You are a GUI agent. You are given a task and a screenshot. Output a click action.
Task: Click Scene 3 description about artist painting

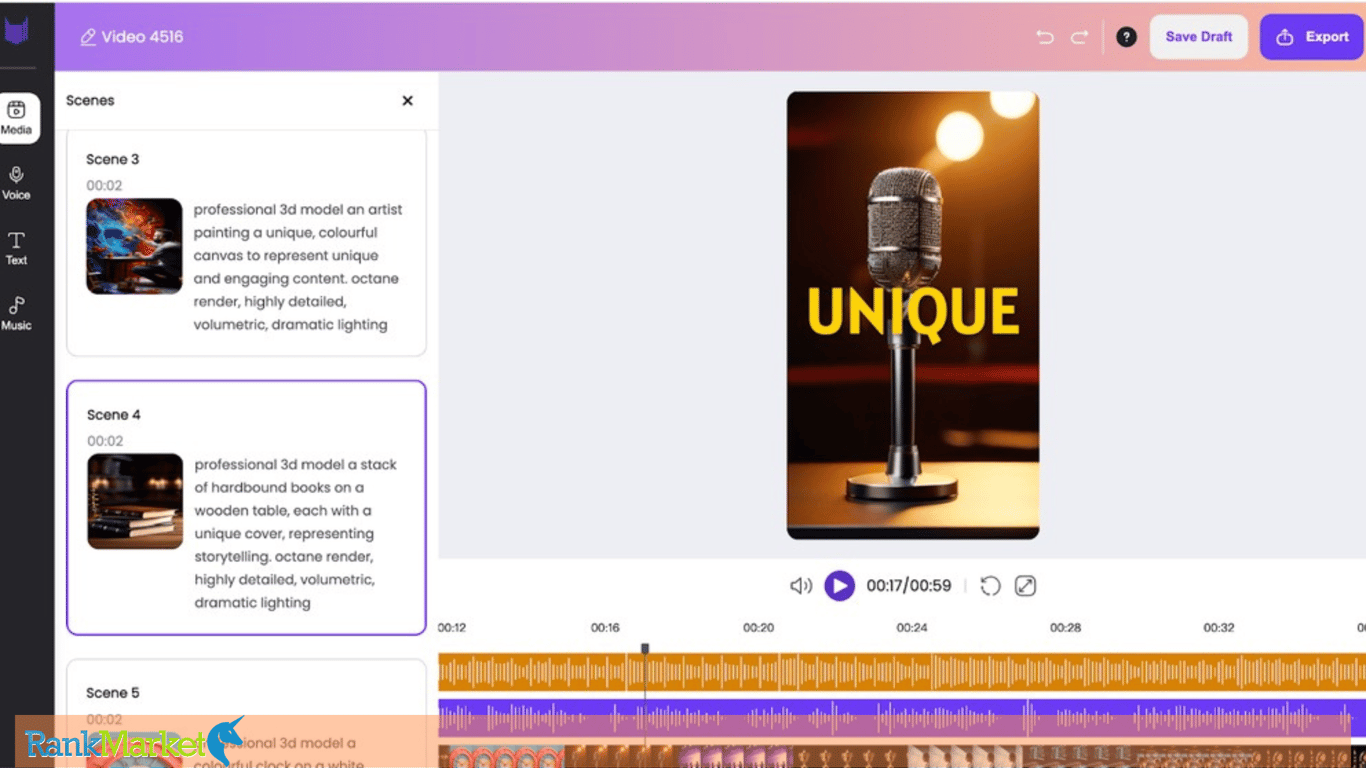(298, 267)
